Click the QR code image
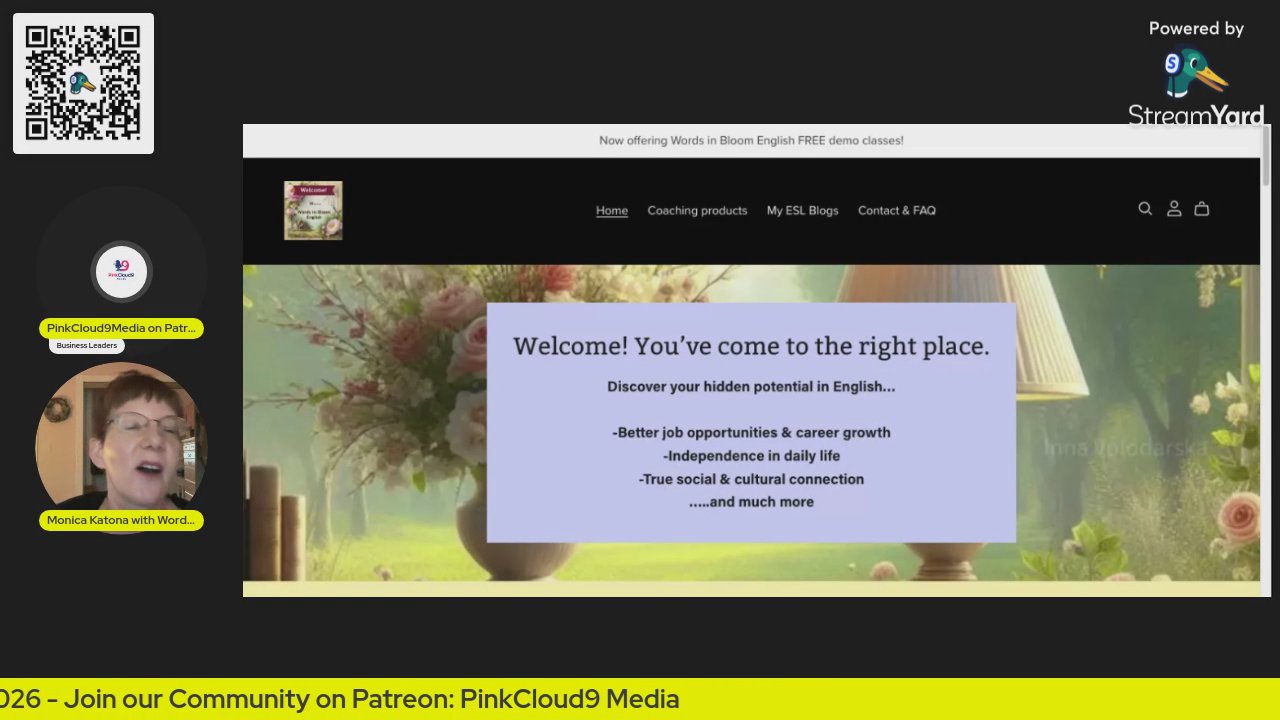This screenshot has width=1280, height=720. pos(83,83)
